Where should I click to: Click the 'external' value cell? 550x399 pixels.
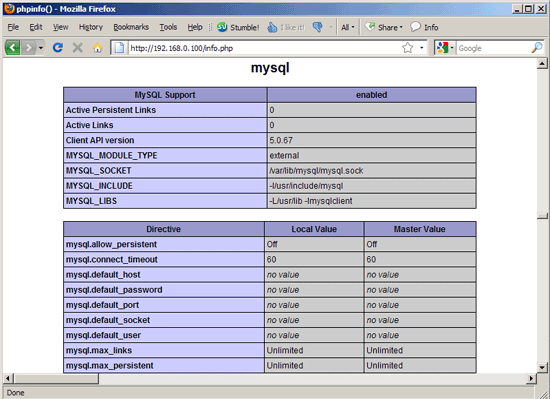371,155
